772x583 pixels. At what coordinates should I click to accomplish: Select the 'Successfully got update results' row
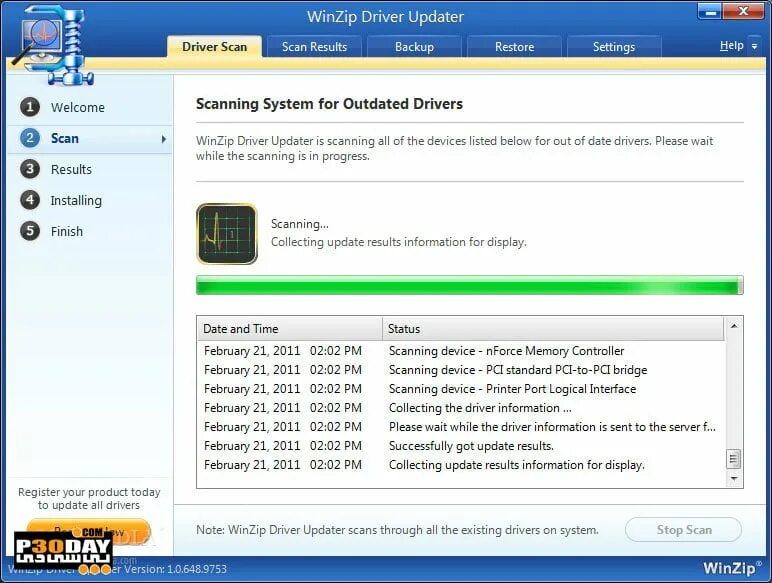coord(461,446)
